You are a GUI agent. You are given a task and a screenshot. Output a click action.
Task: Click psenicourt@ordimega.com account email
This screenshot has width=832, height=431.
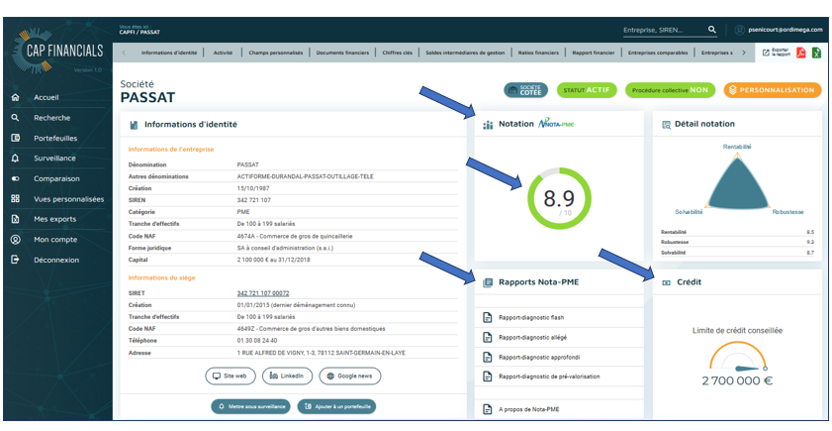point(785,30)
